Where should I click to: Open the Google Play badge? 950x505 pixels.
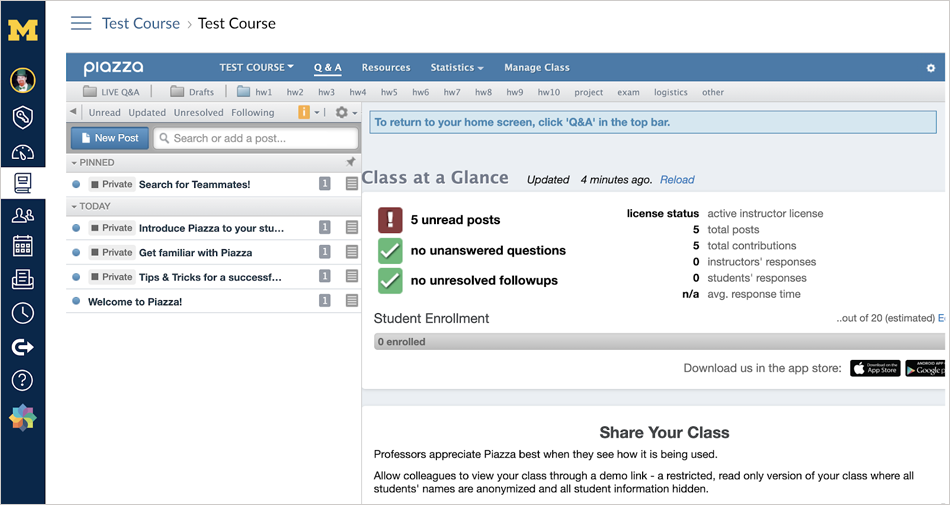(925, 368)
